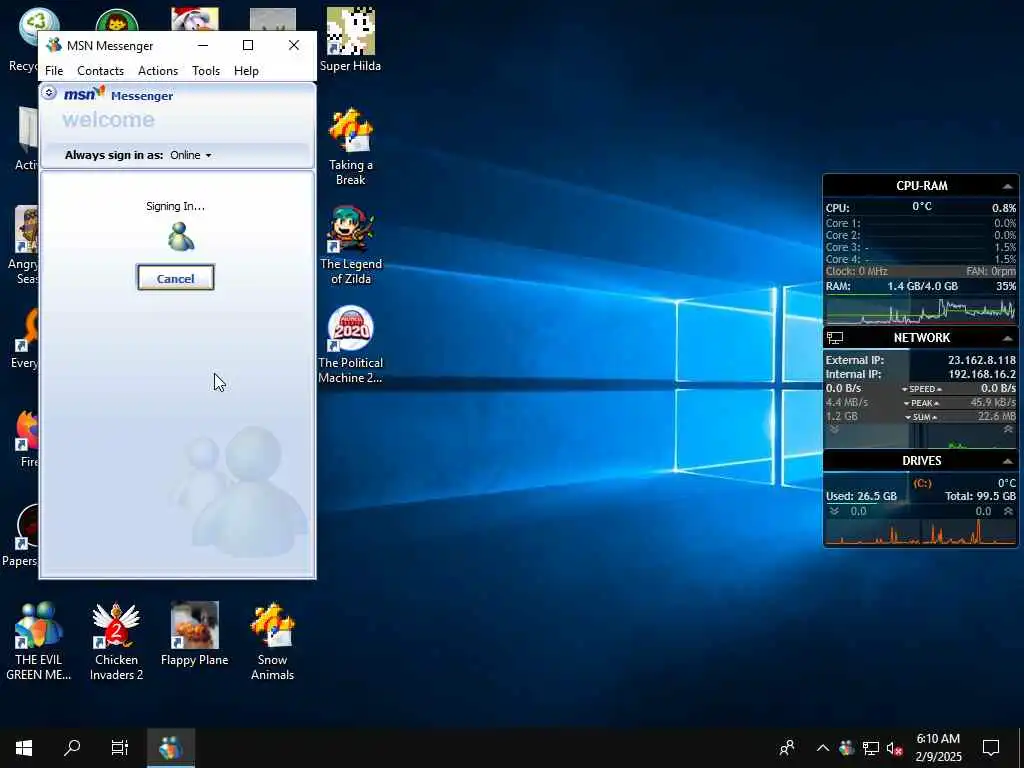Click the Internal IP value 192.168.16.2

(982, 374)
